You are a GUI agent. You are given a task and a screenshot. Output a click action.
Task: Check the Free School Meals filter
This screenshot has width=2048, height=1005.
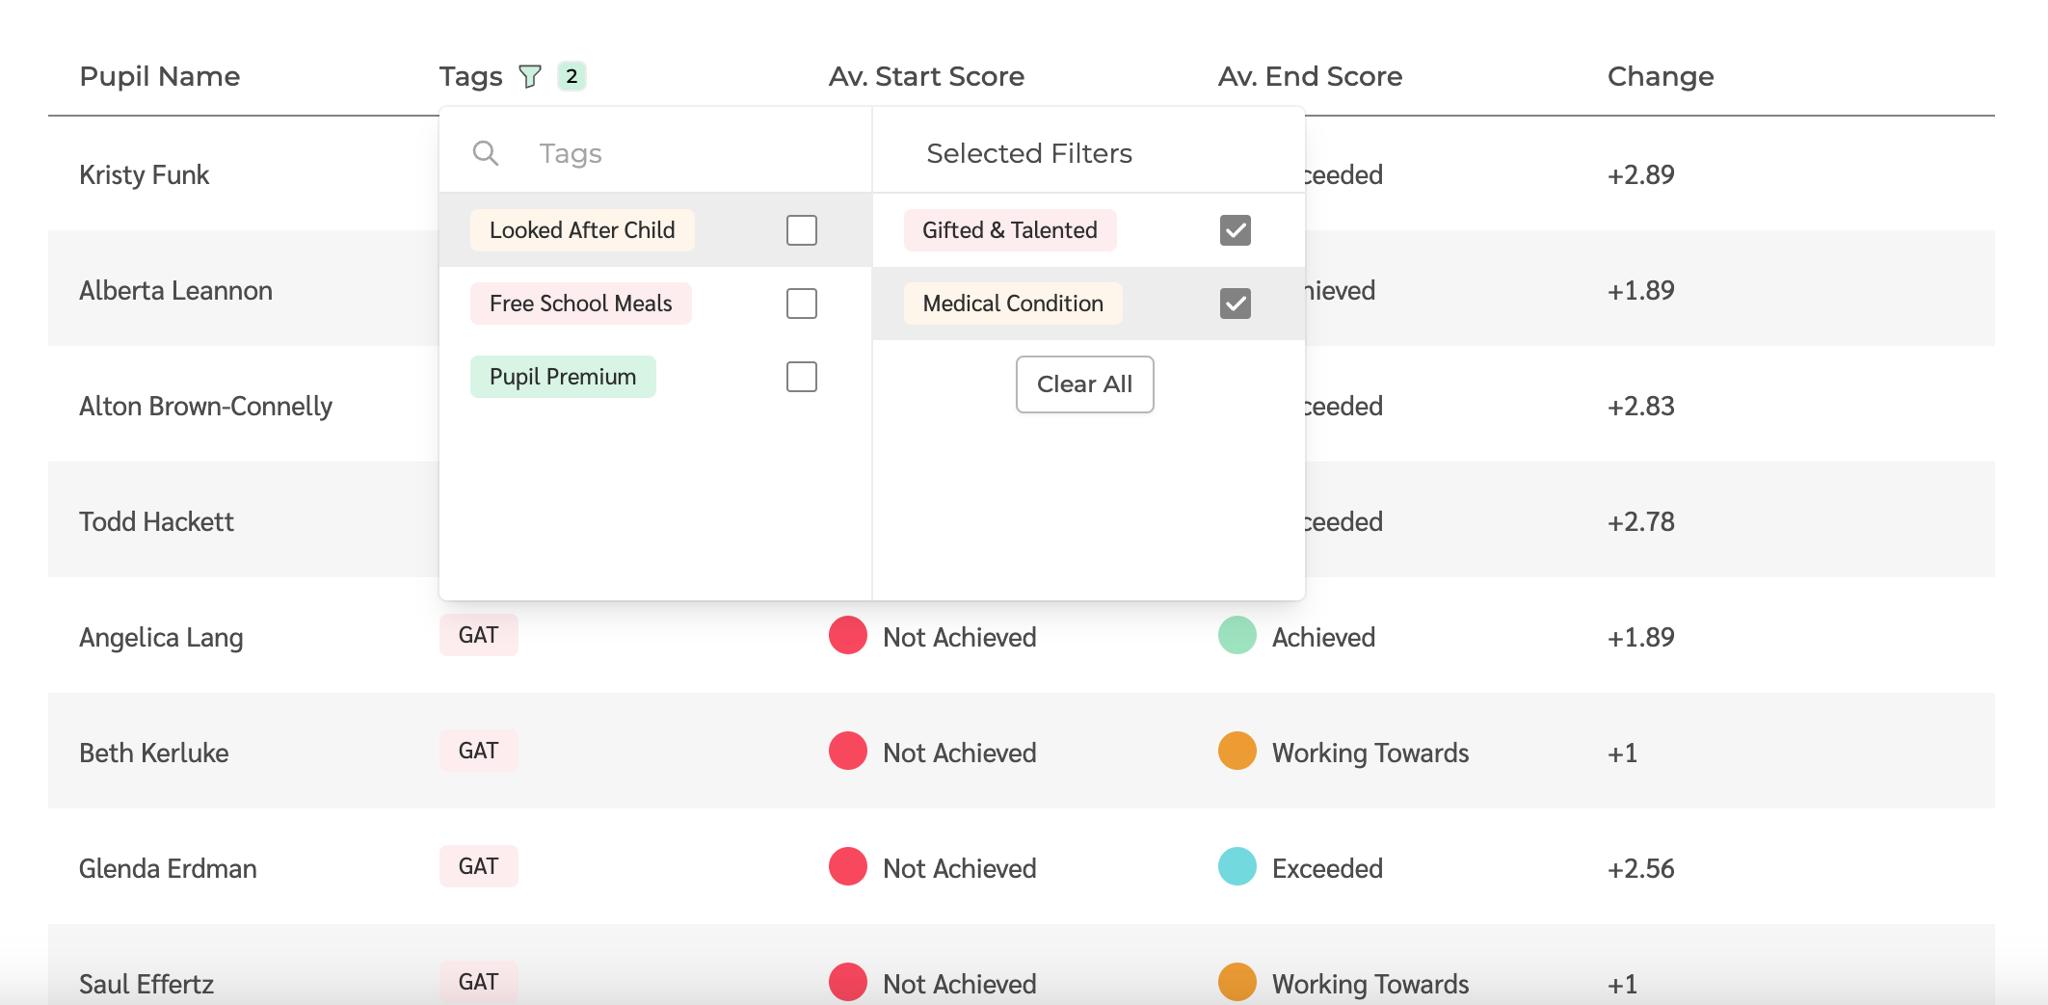point(801,303)
